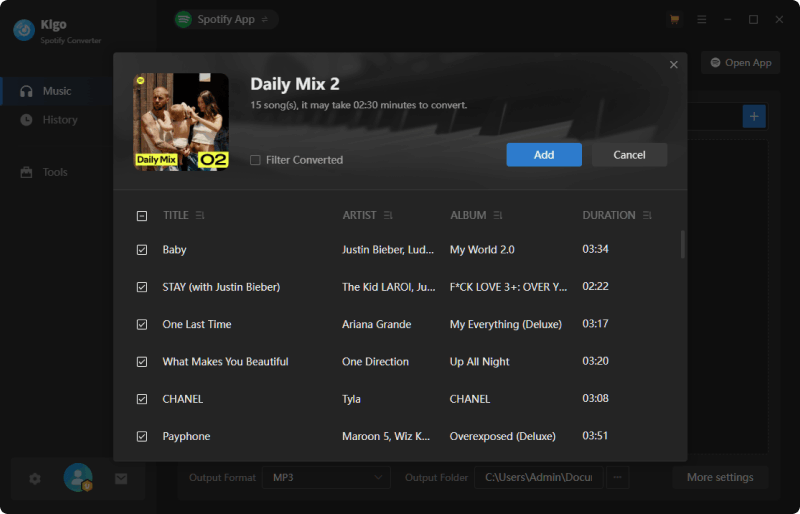Click the History clock icon
Viewport: 800px width, 514px height.
pyautogui.click(x=26, y=120)
